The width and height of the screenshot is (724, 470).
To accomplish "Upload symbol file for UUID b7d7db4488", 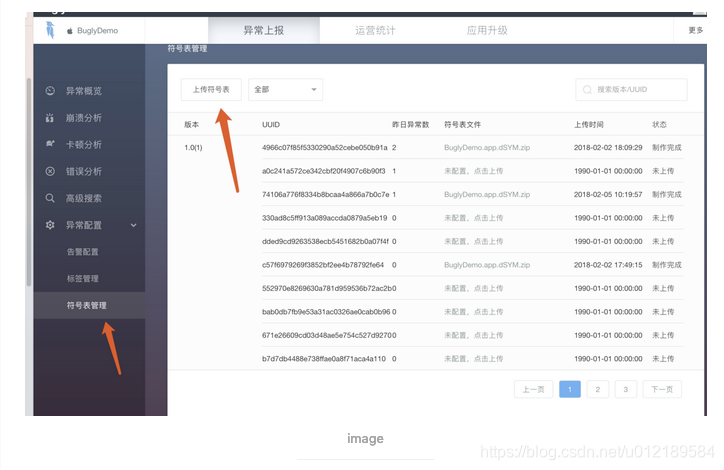I will pyautogui.click(x=473, y=359).
